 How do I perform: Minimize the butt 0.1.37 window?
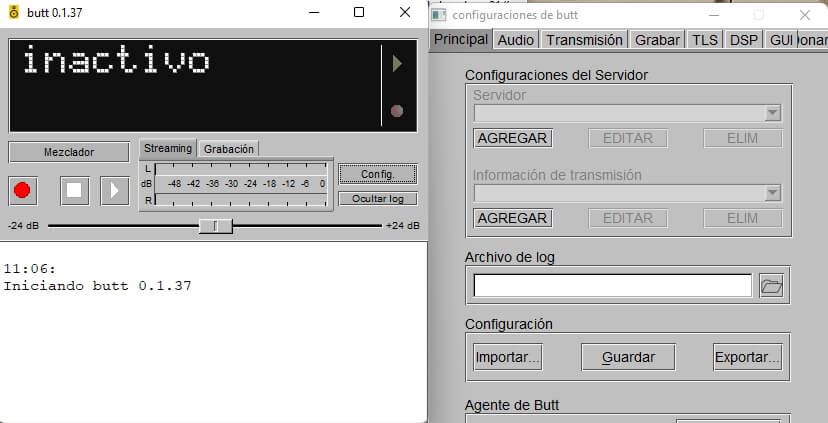[314, 12]
